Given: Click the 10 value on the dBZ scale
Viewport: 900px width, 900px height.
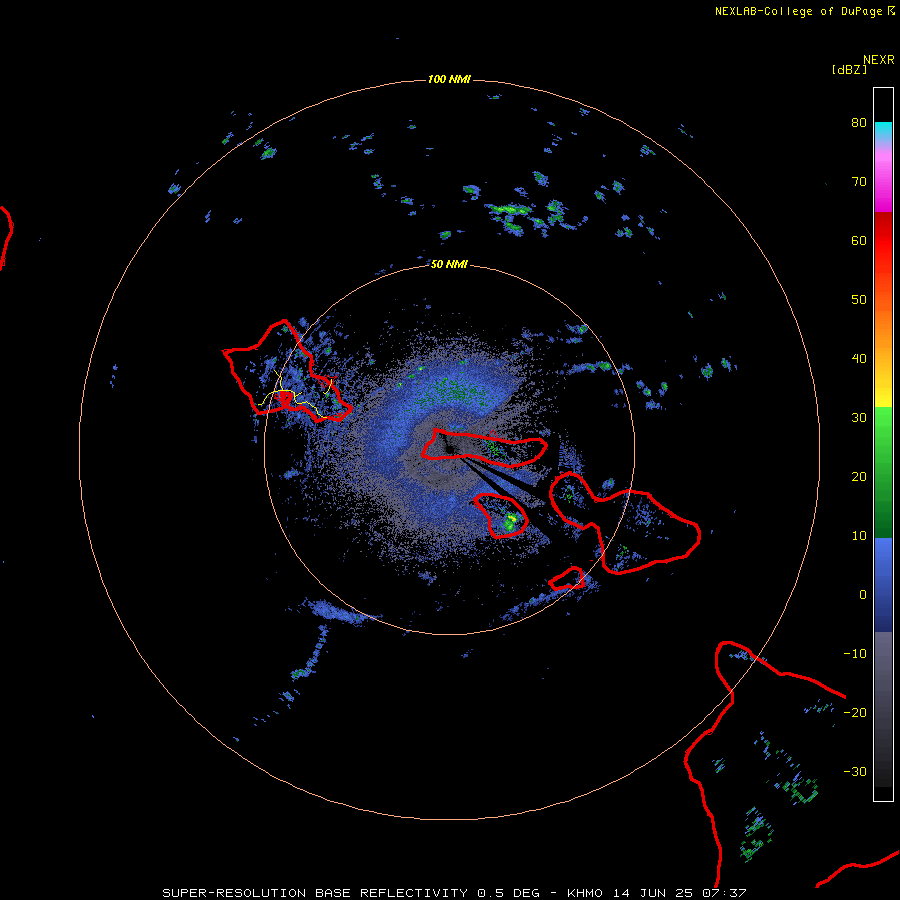Looking at the screenshot, I should click(859, 536).
